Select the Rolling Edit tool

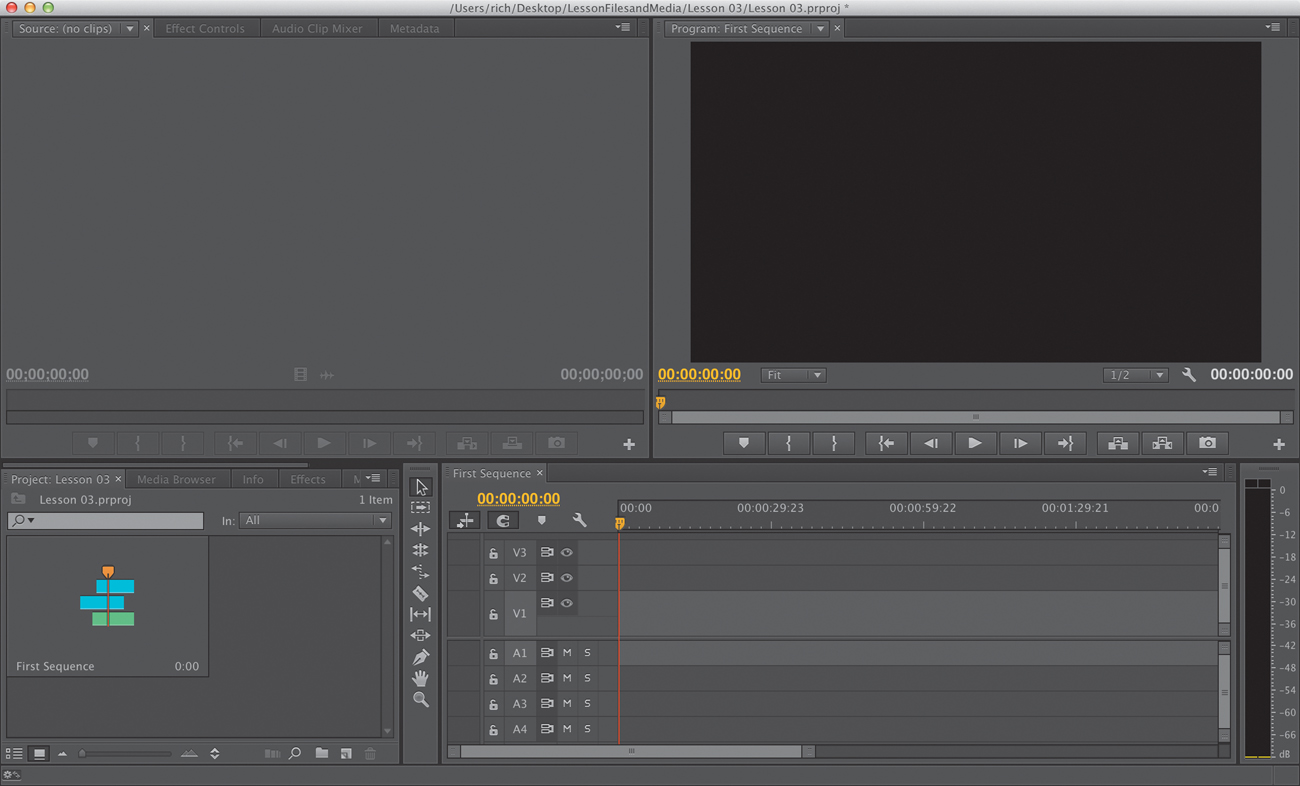(421, 550)
